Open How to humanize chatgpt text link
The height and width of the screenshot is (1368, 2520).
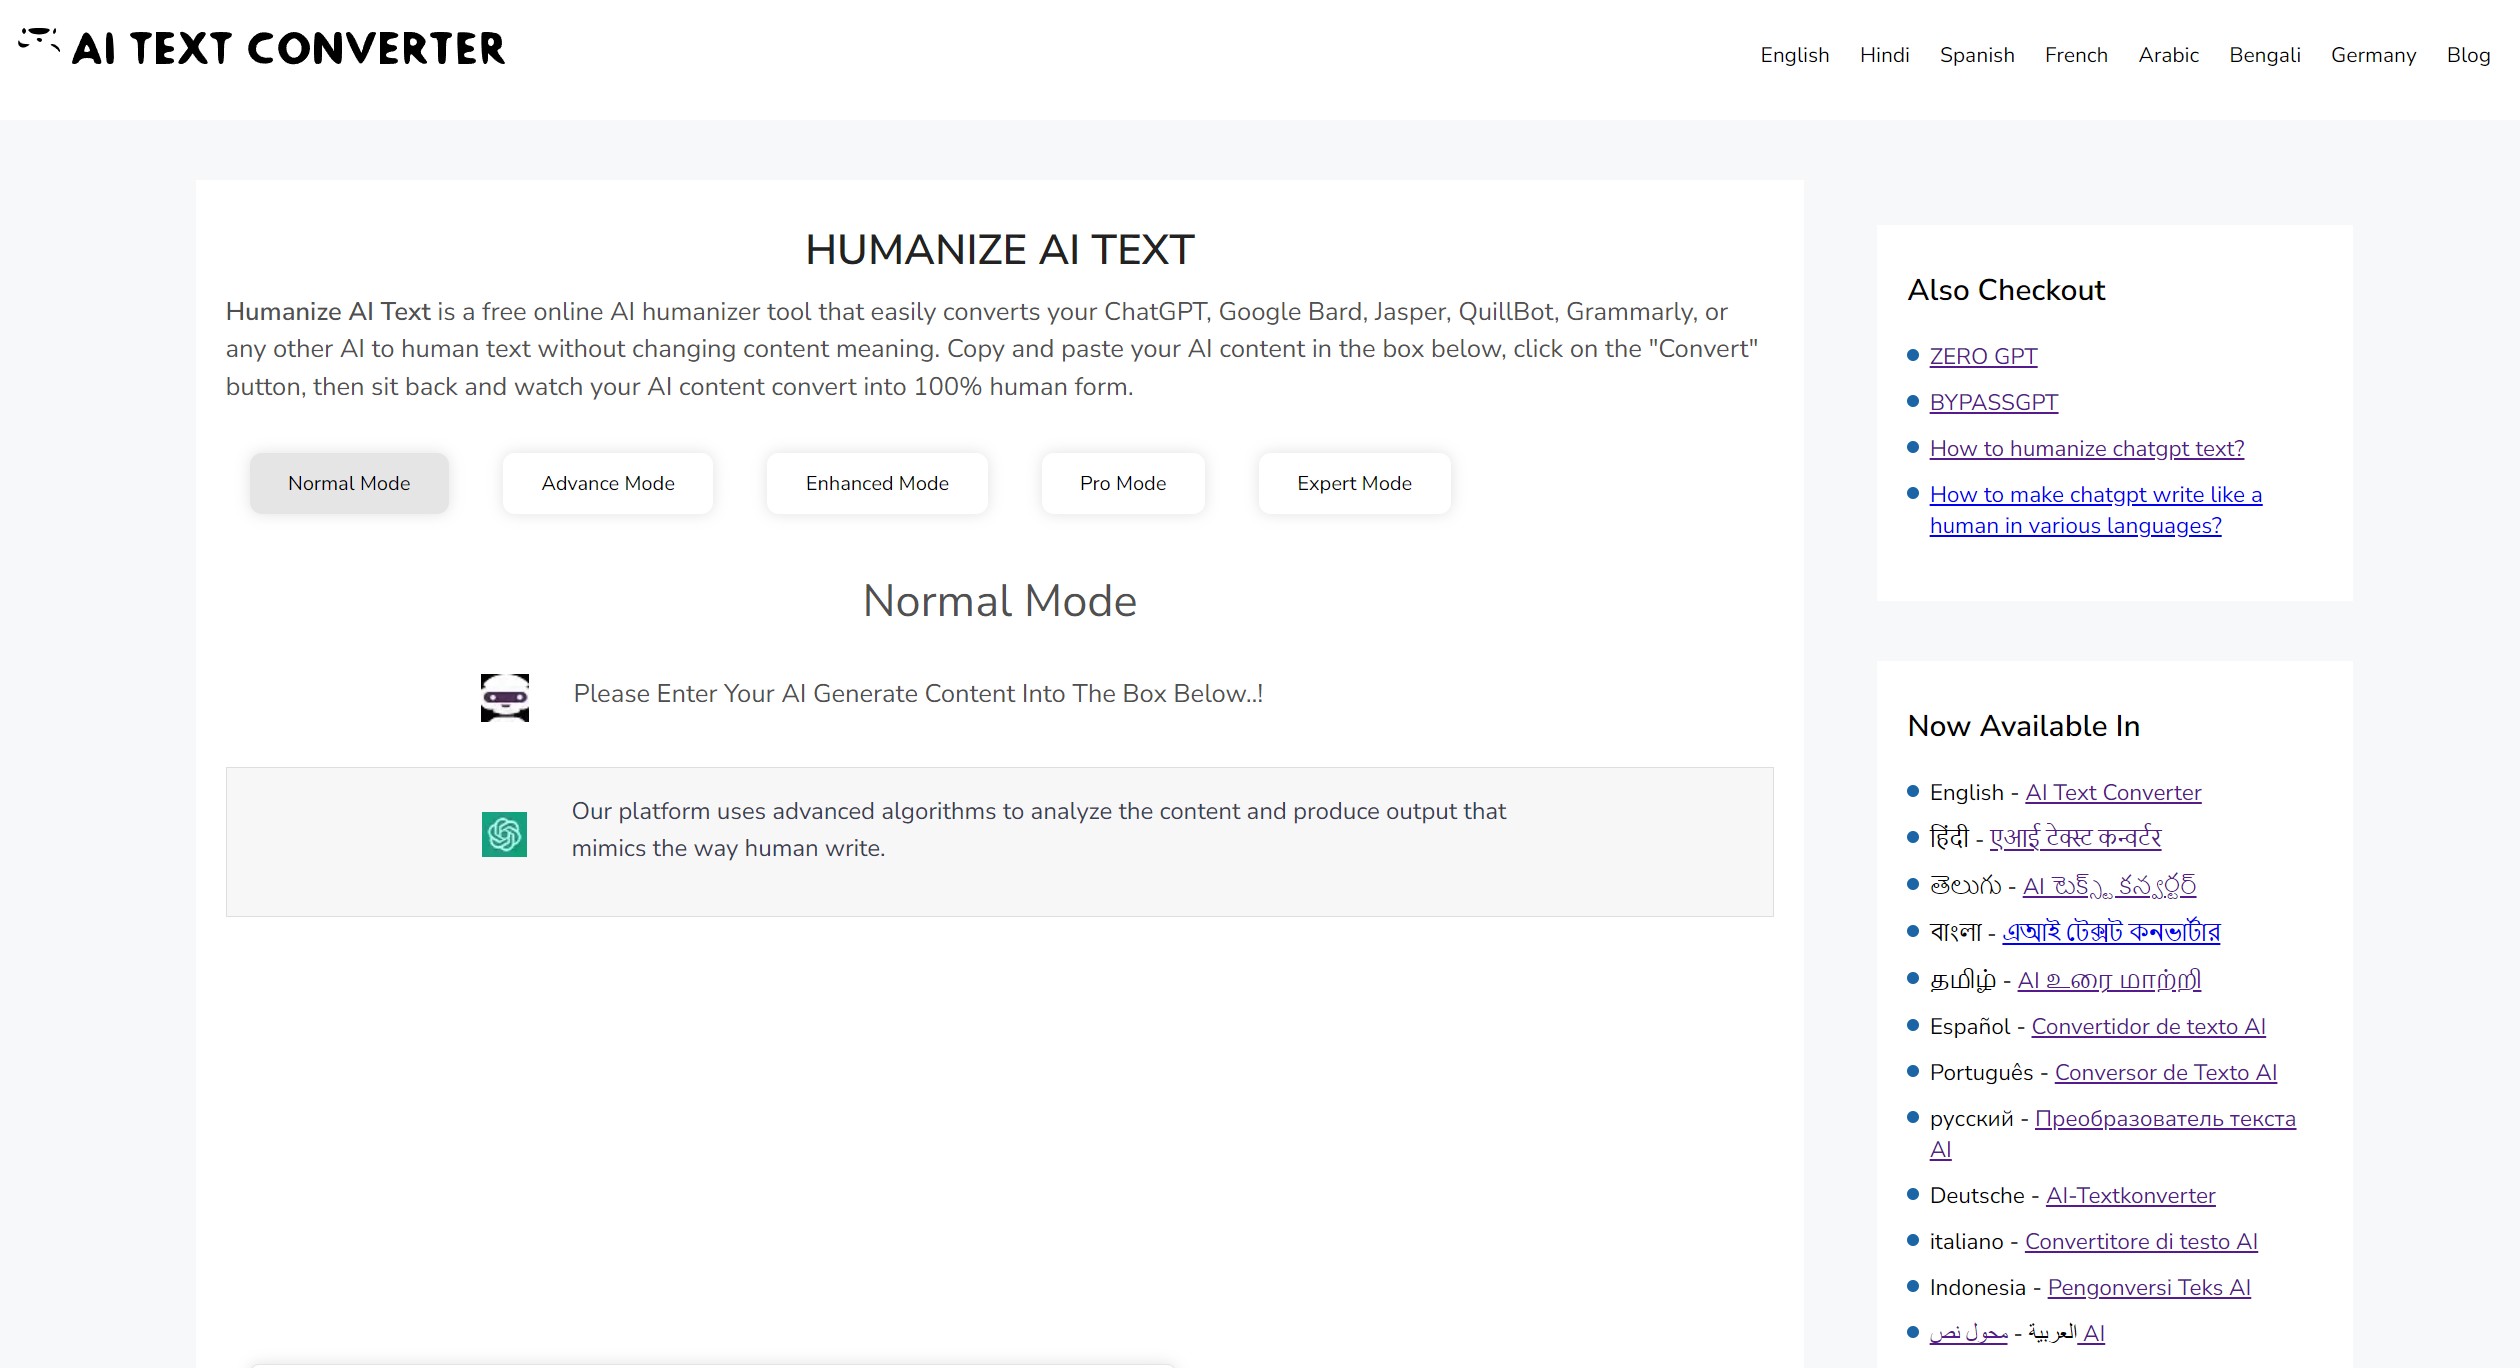coord(2086,448)
